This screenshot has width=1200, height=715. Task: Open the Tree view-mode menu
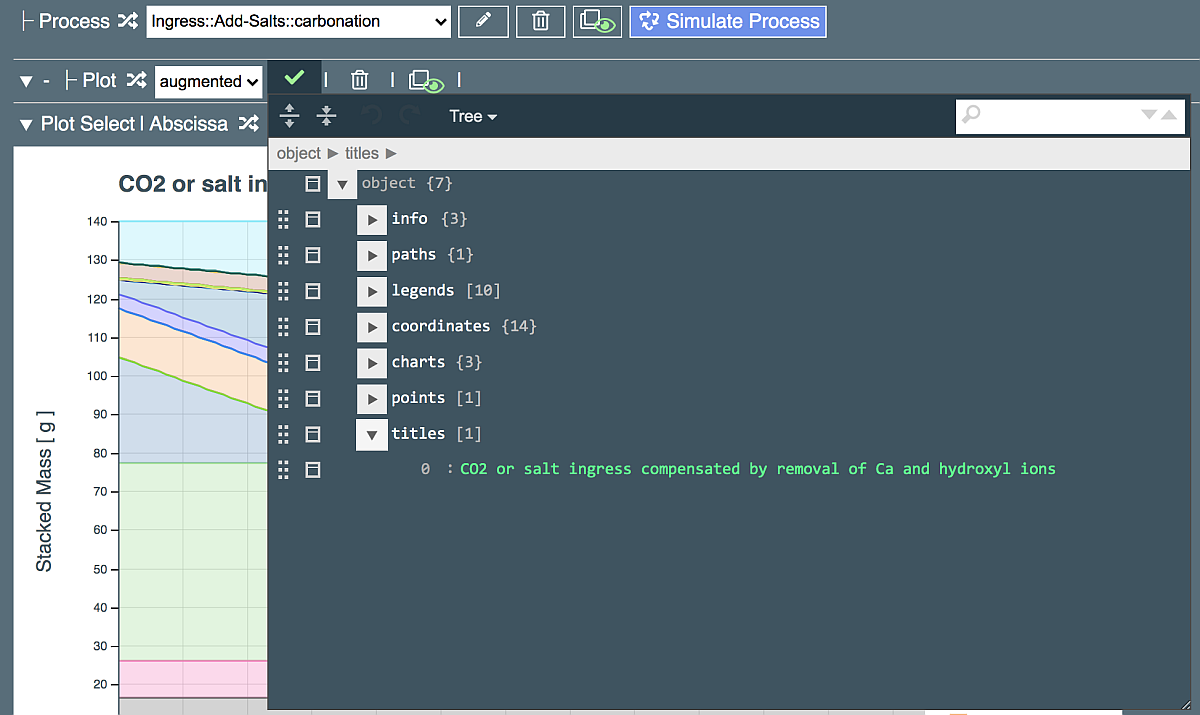pyautogui.click(x=472, y=116)
